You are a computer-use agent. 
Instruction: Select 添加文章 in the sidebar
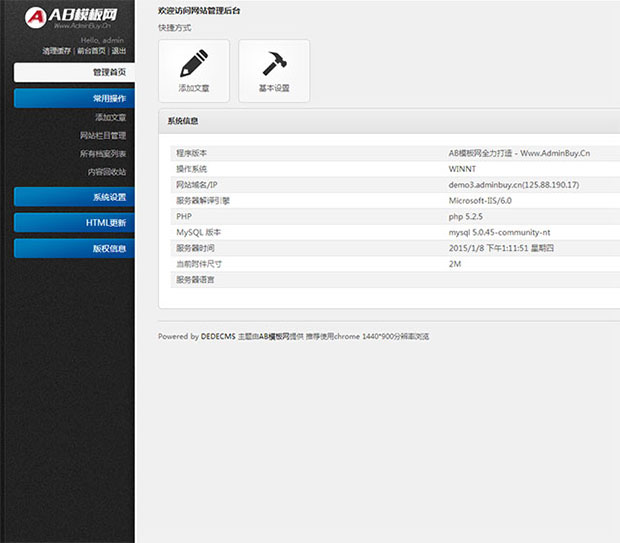[x=110, y=117]
